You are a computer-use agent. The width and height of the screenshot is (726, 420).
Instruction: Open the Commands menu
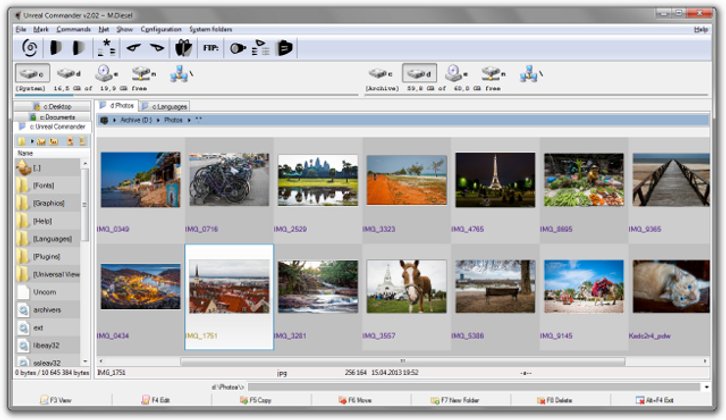click(73, 30)
